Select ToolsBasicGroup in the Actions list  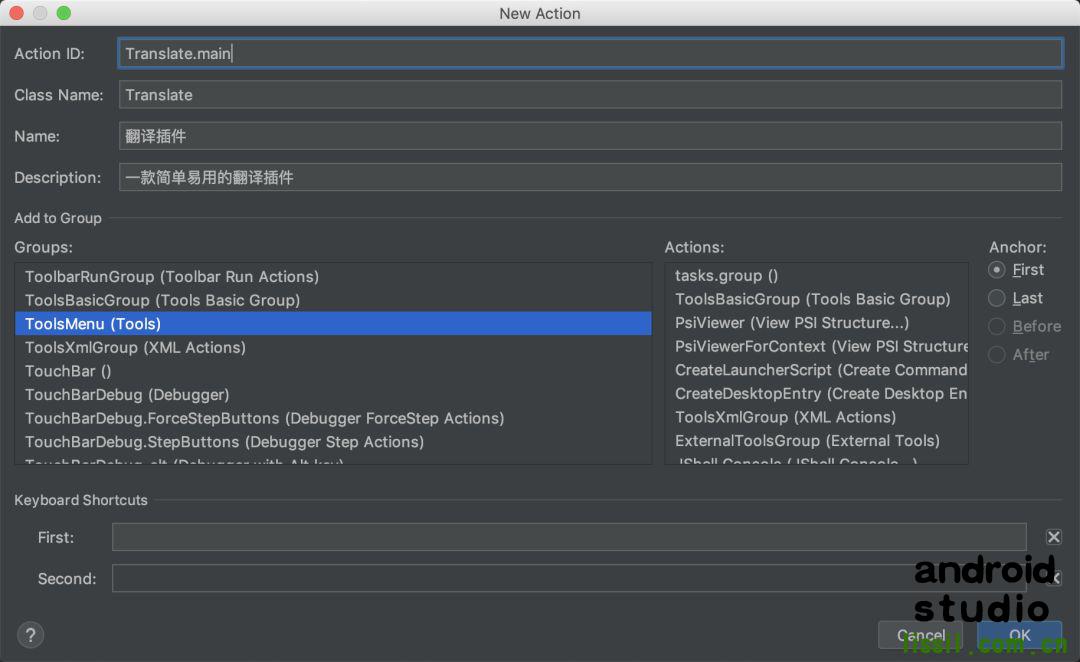coord(816,298)
